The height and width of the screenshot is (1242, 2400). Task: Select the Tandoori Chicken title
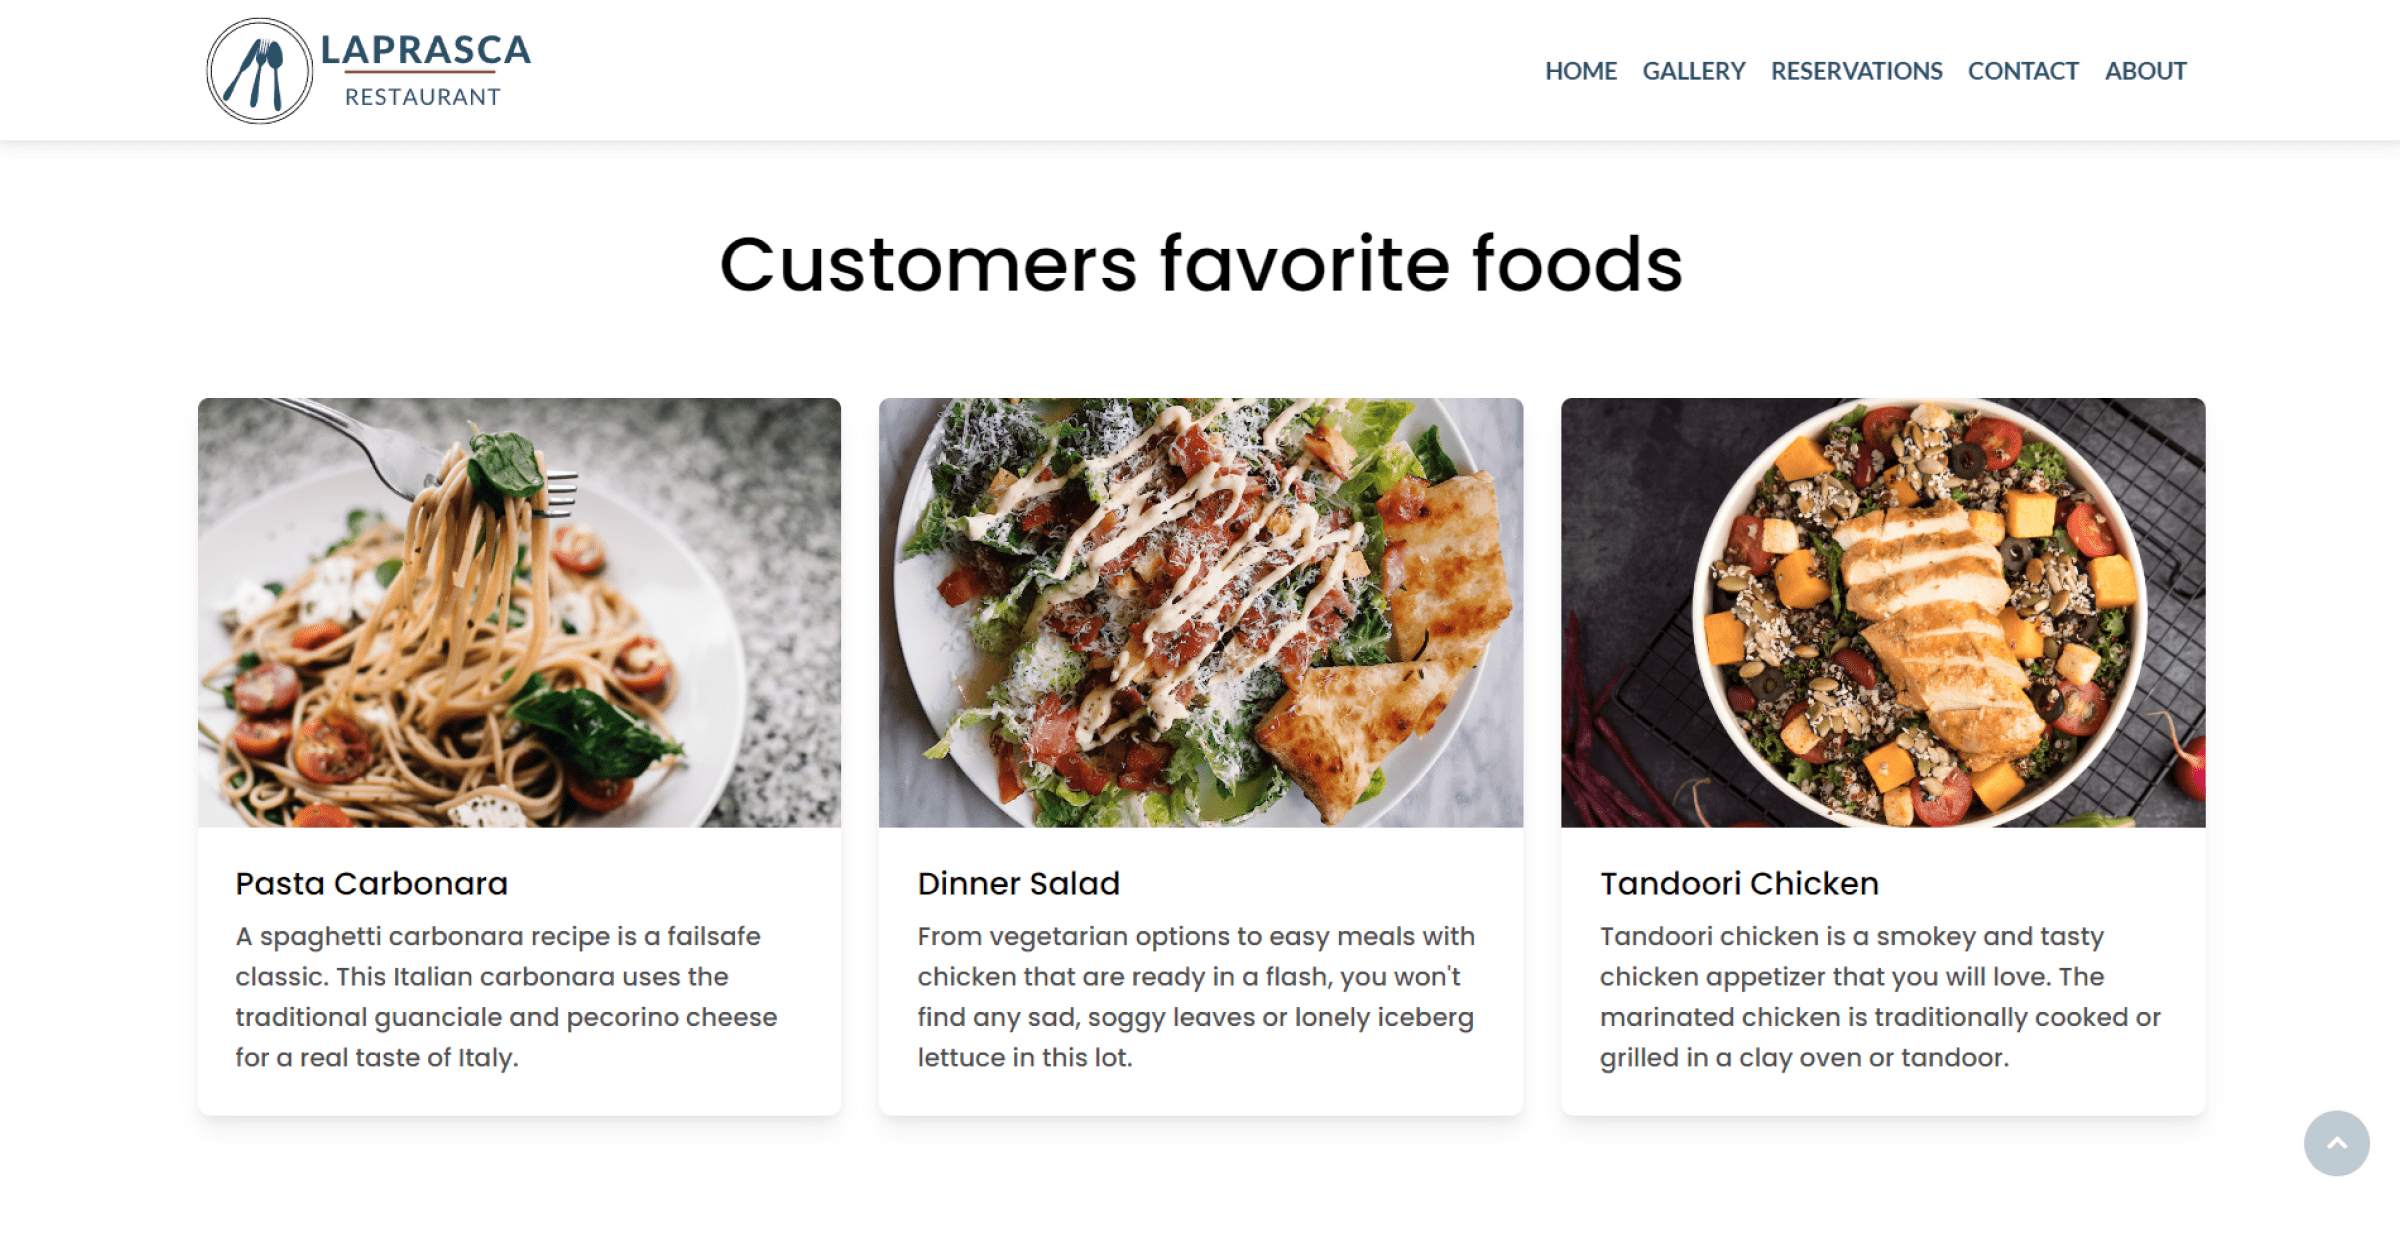(x=1739, y=883)
